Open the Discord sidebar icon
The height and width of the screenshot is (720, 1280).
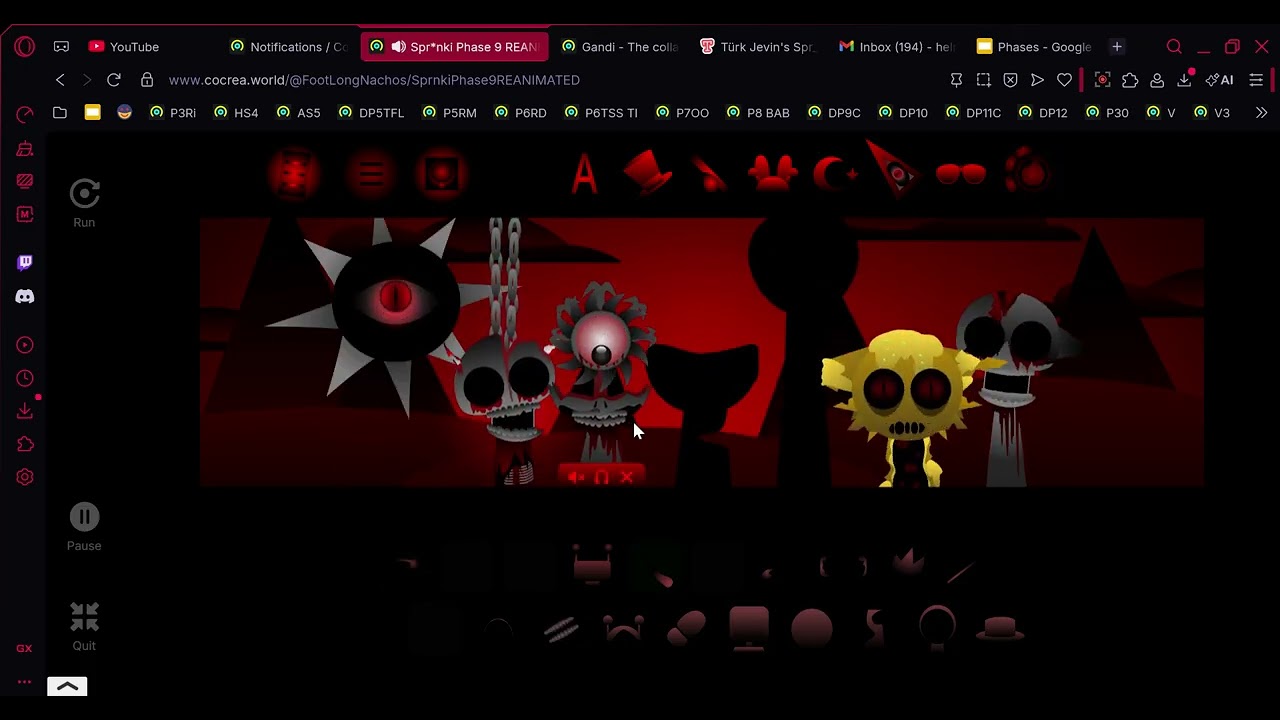click(25, 297)
